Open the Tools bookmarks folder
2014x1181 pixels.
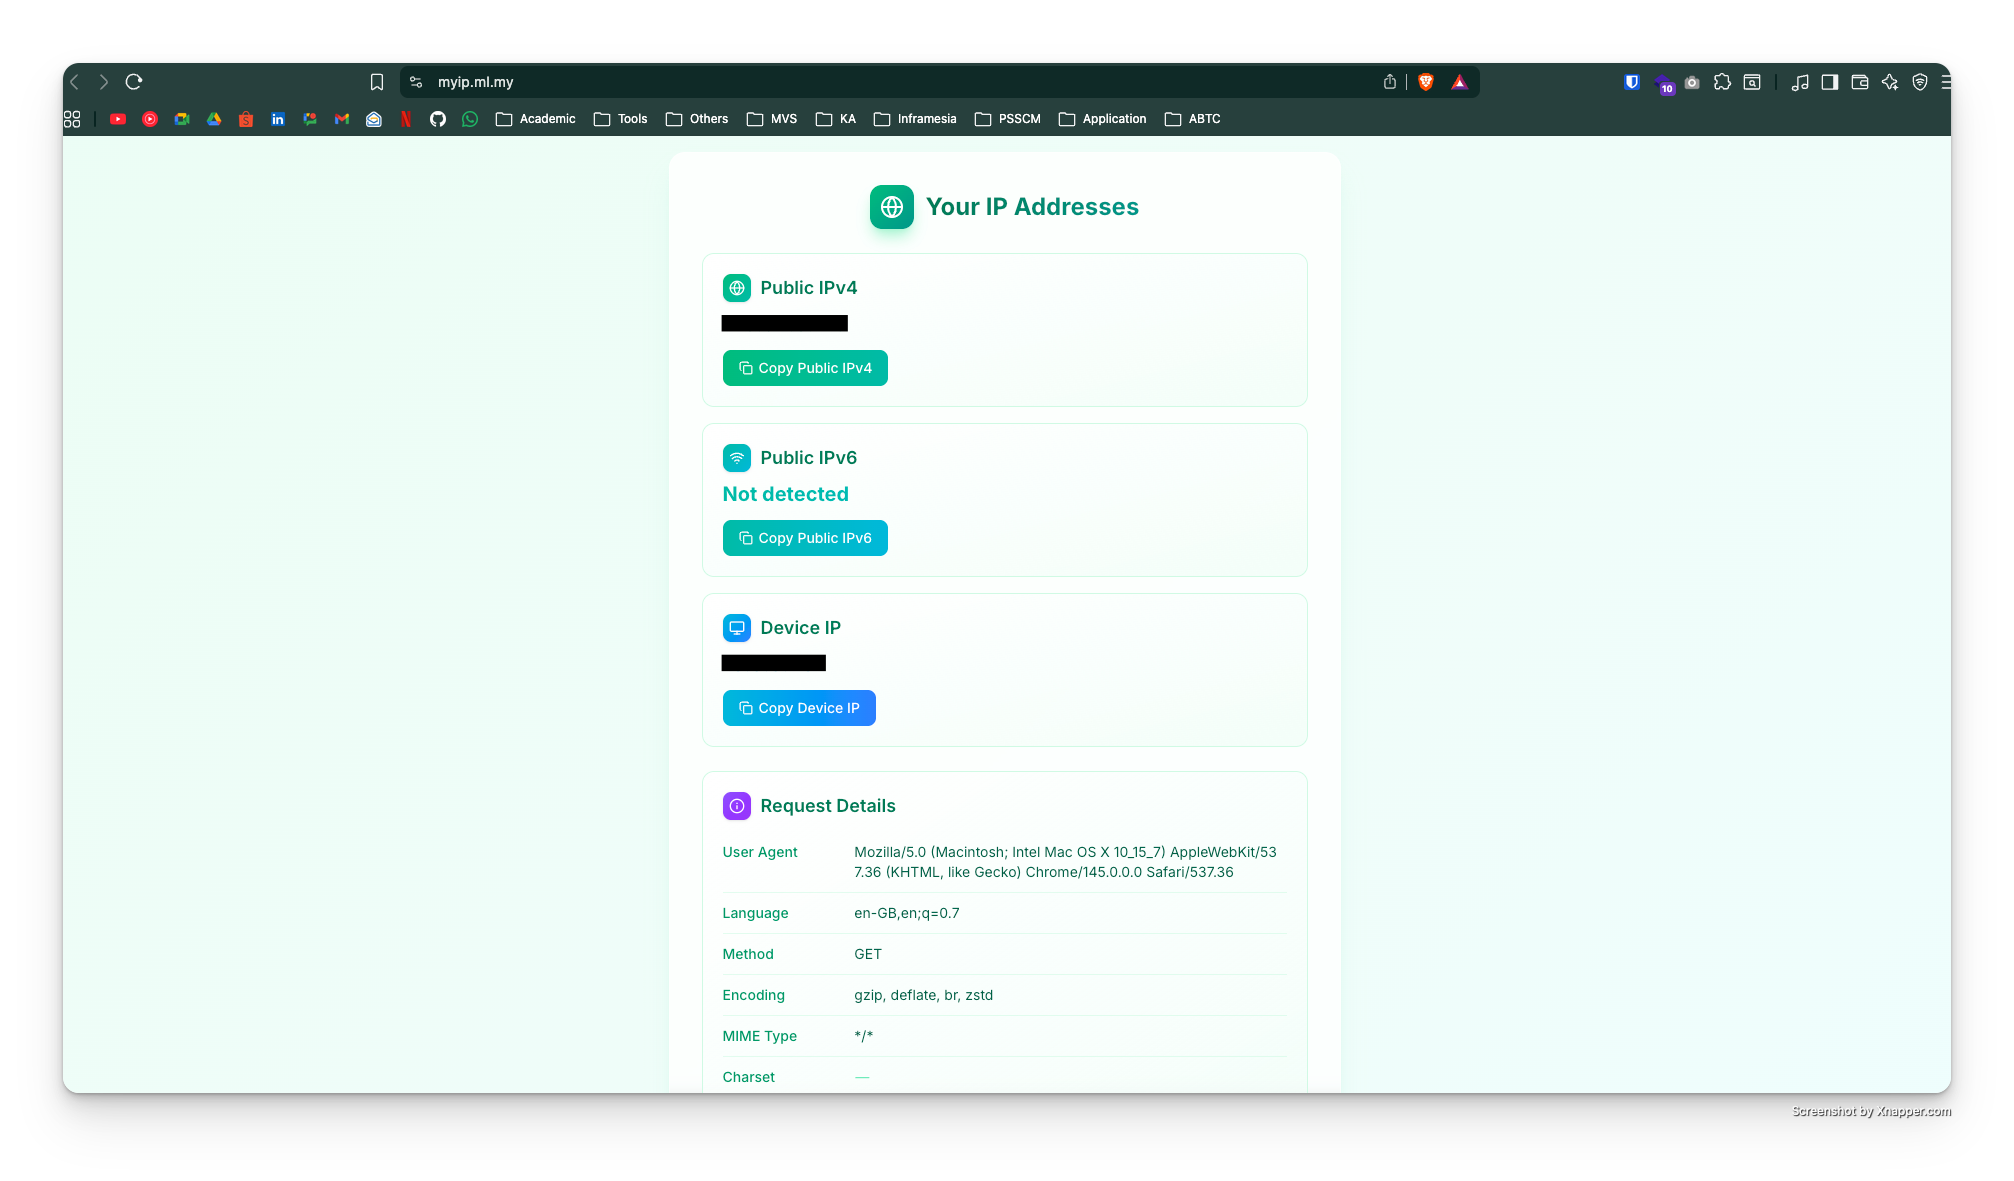click(621, 119)
